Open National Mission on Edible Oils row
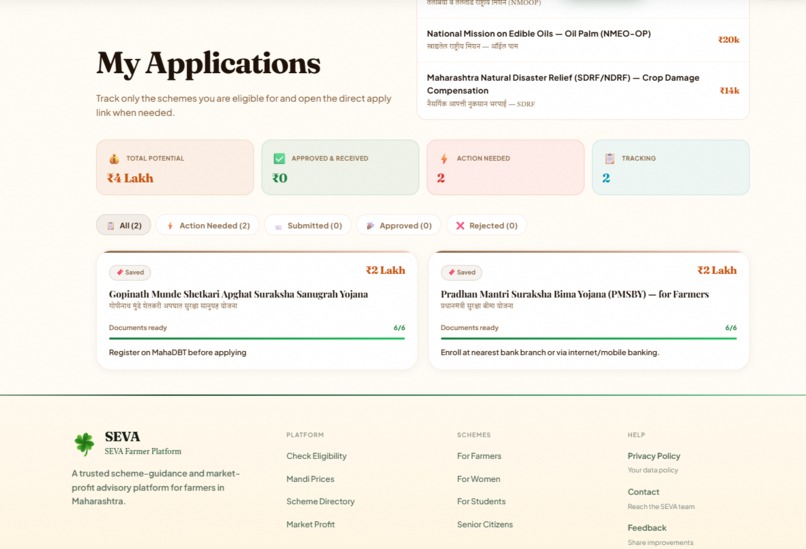 coord(583,40)
